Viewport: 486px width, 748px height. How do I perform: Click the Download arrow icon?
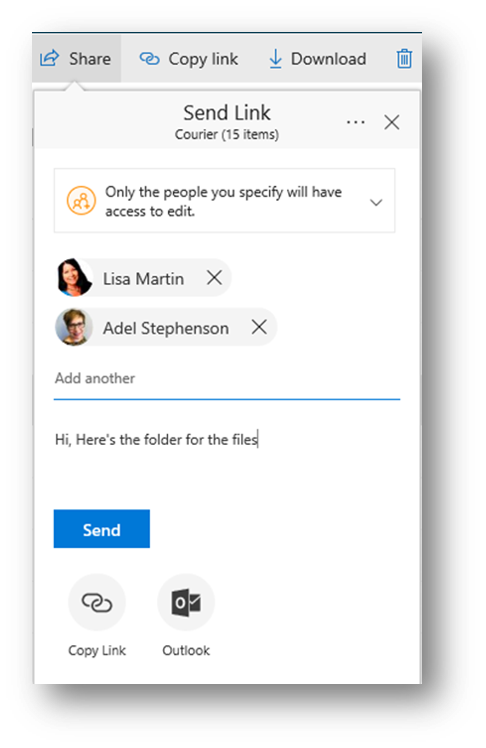[x=275, y=59]
